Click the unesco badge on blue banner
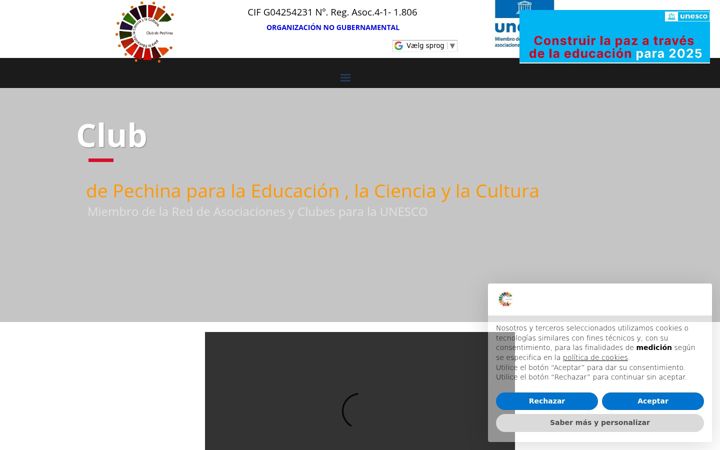This screenshot has width=720, height=450. coord(686,17)
